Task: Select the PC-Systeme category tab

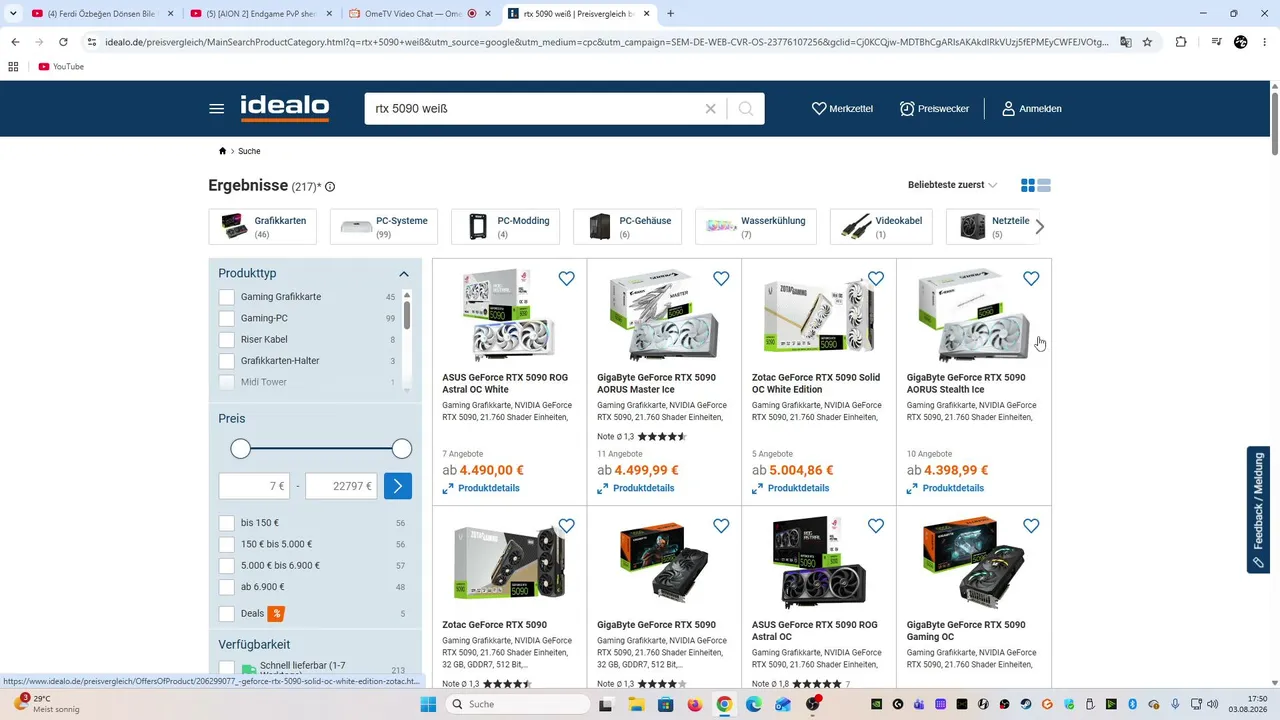Action: pos(384,227)
